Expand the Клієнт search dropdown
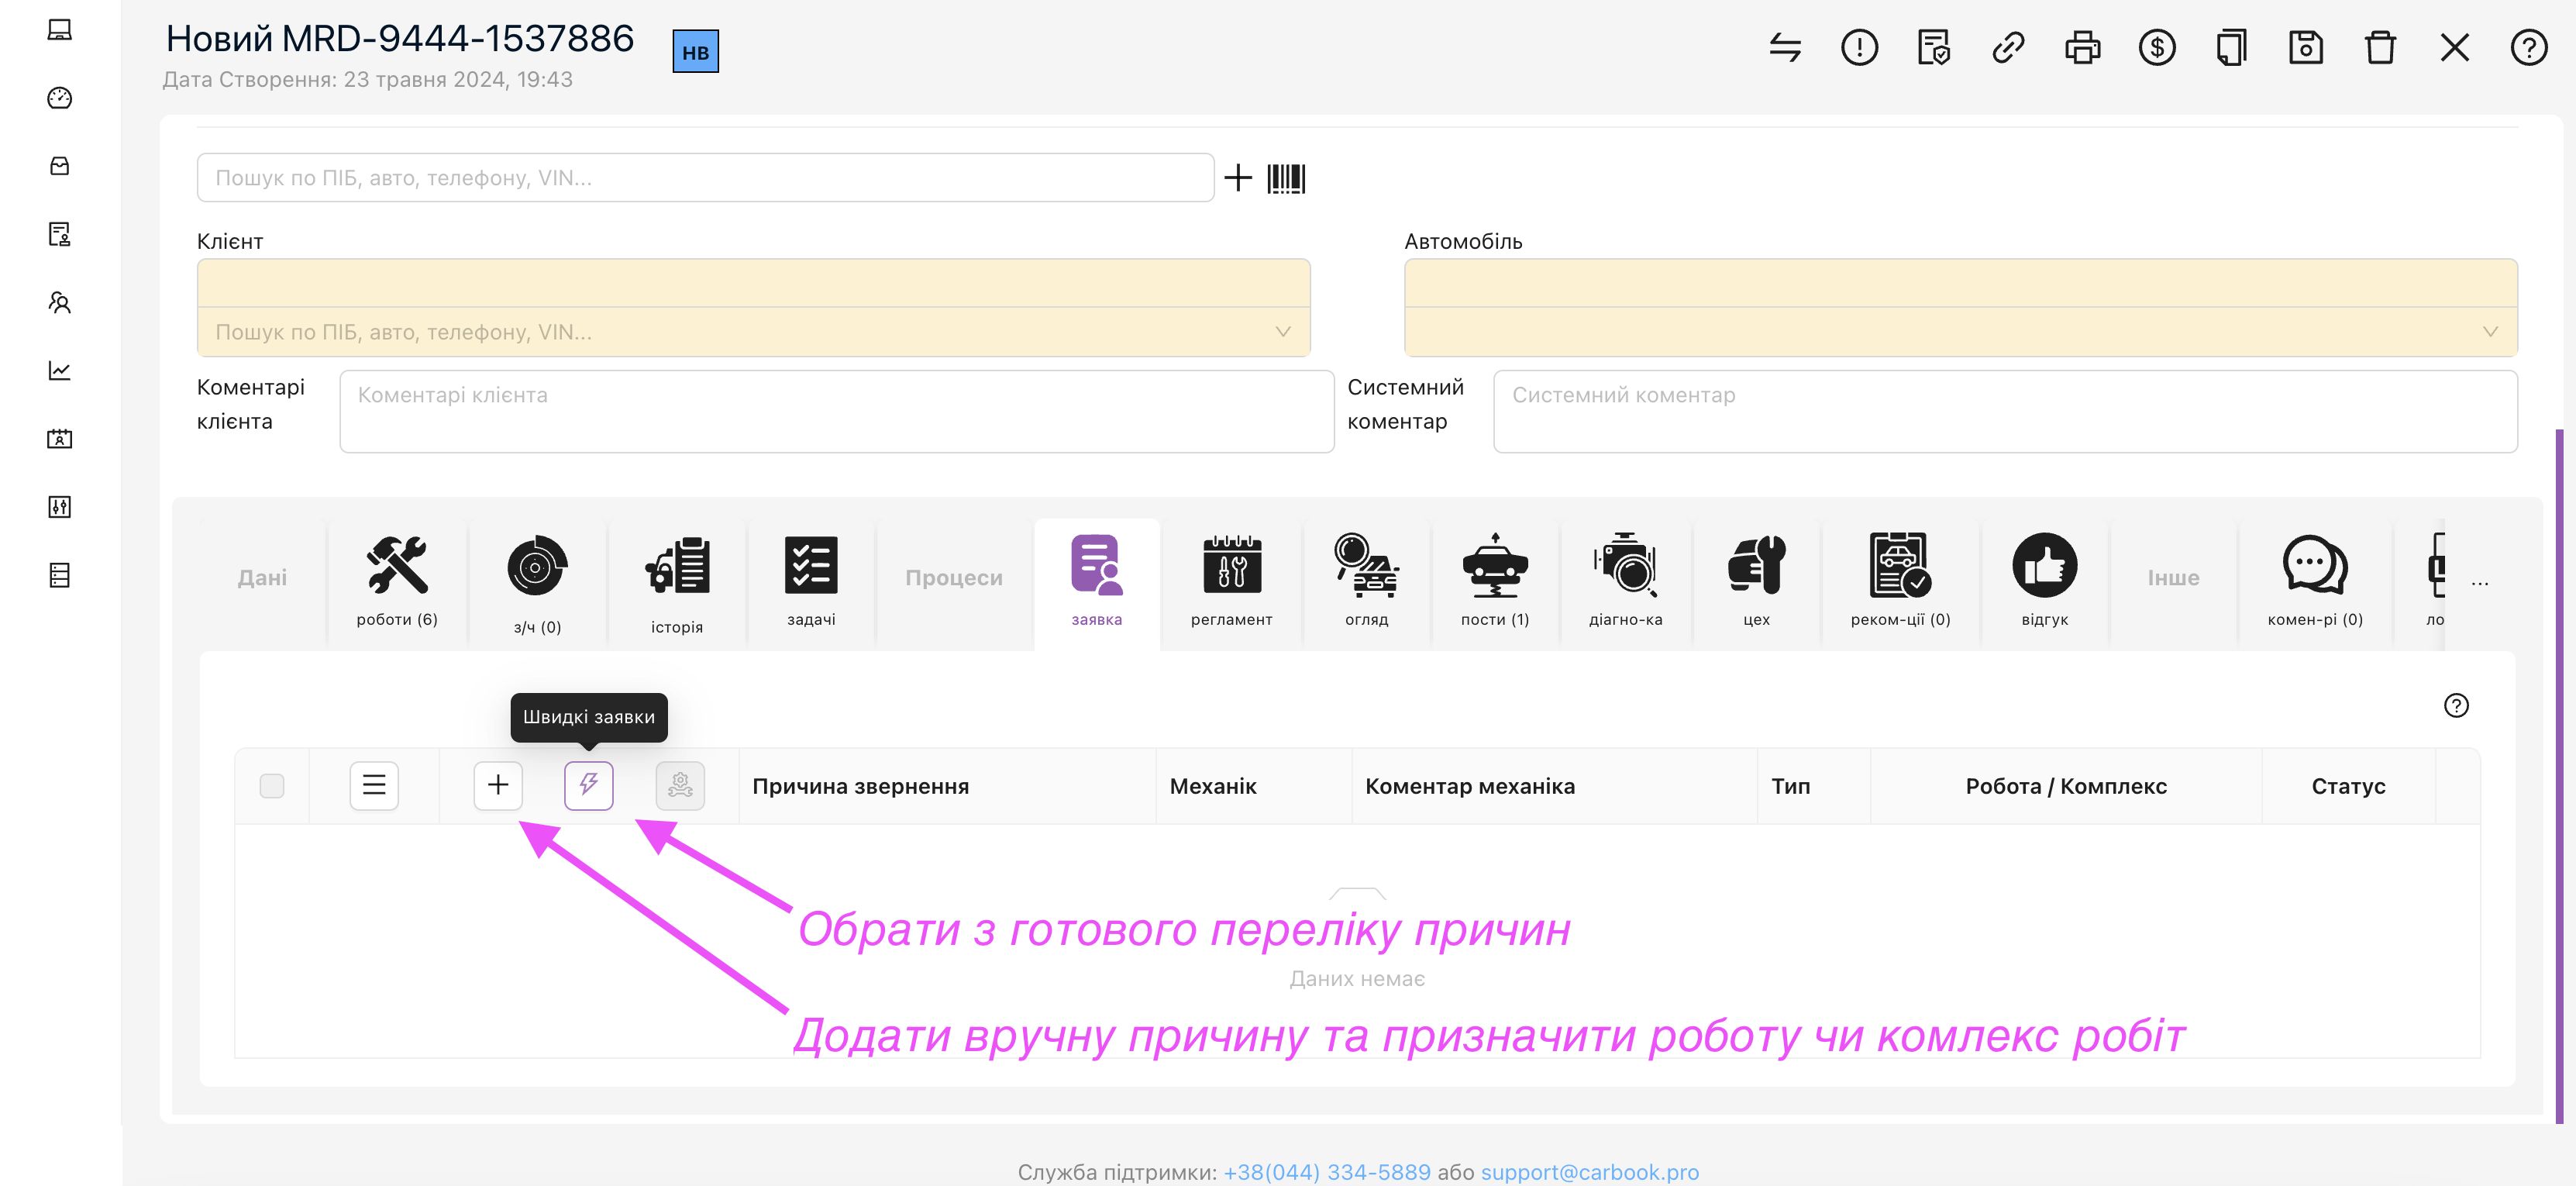 (1282, 331)
